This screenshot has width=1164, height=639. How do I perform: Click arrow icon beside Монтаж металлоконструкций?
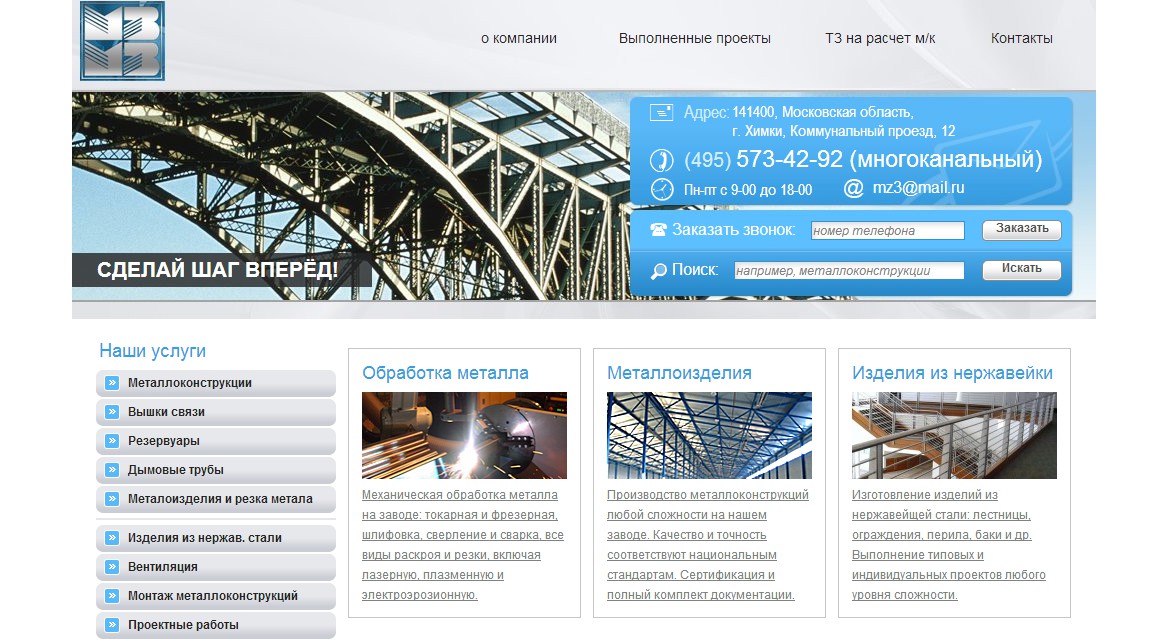coord(112,595)
